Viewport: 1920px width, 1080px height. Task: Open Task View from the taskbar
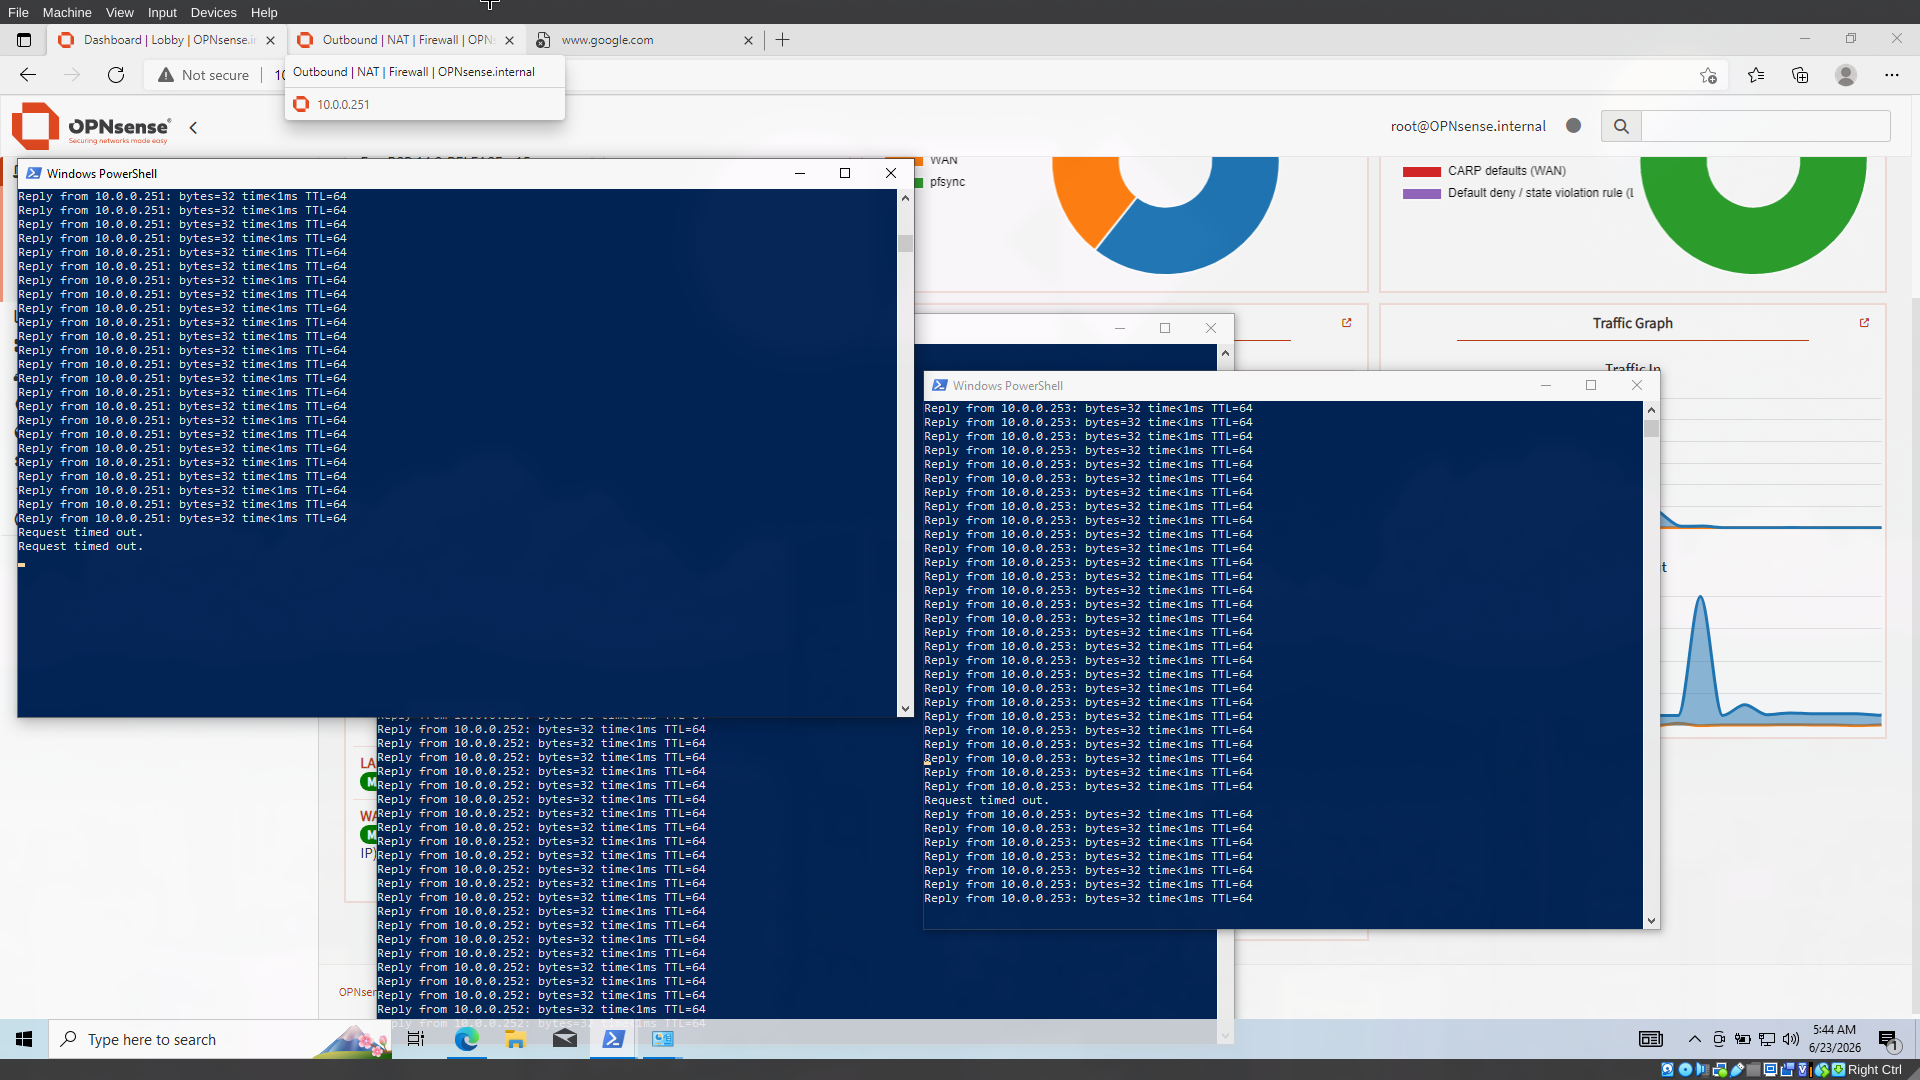click(x=416, y=1040)
